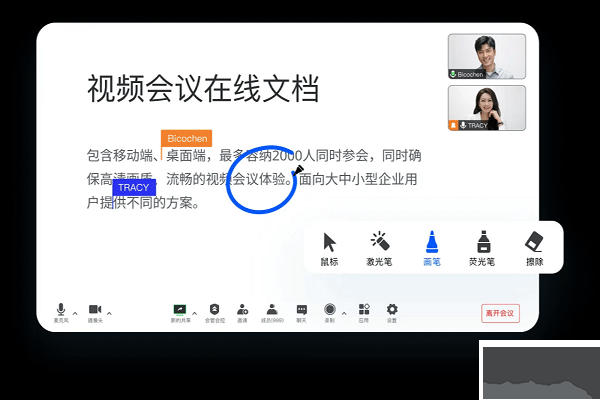Image resolution: width=600 pixels, height=400 pixels.
Task: Toggle the 摄像头 camera button
Action: click(x=95, y=313)
